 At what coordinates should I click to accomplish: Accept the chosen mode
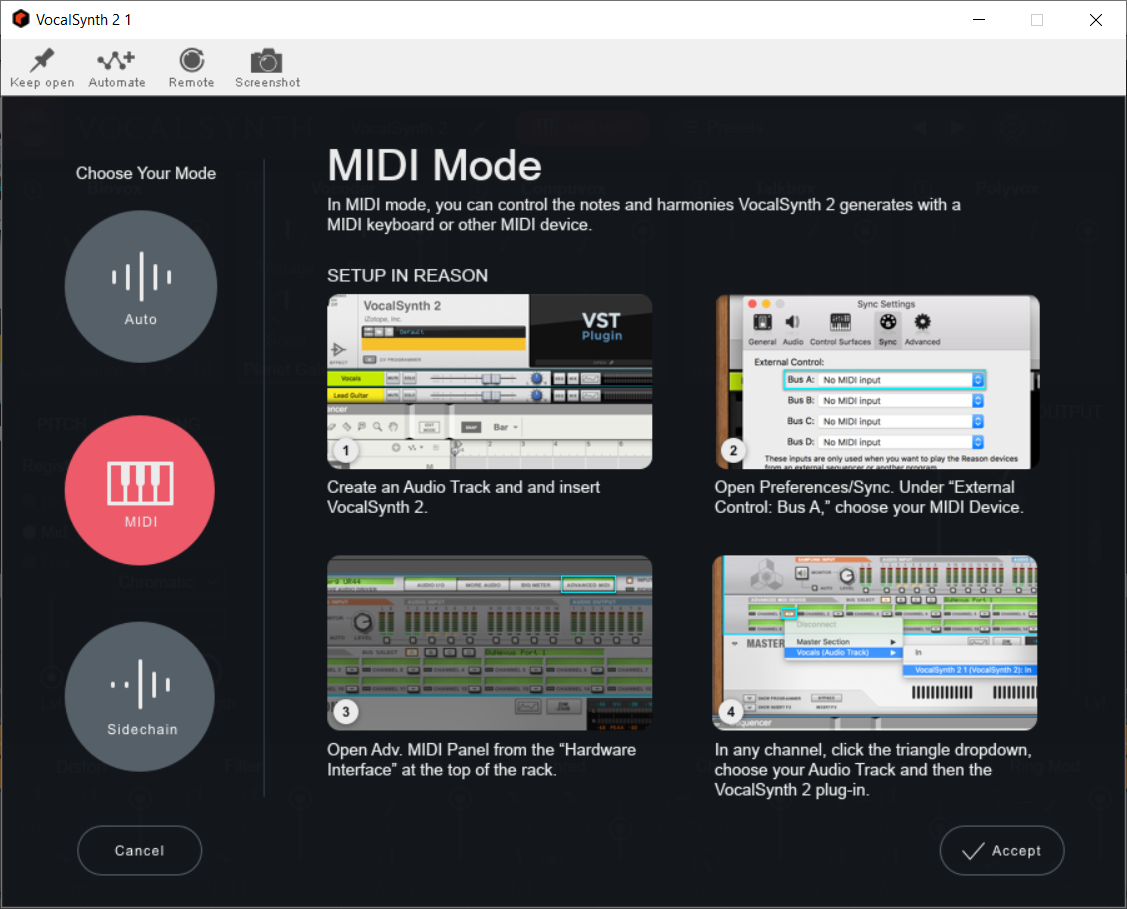pos(1001,850)
